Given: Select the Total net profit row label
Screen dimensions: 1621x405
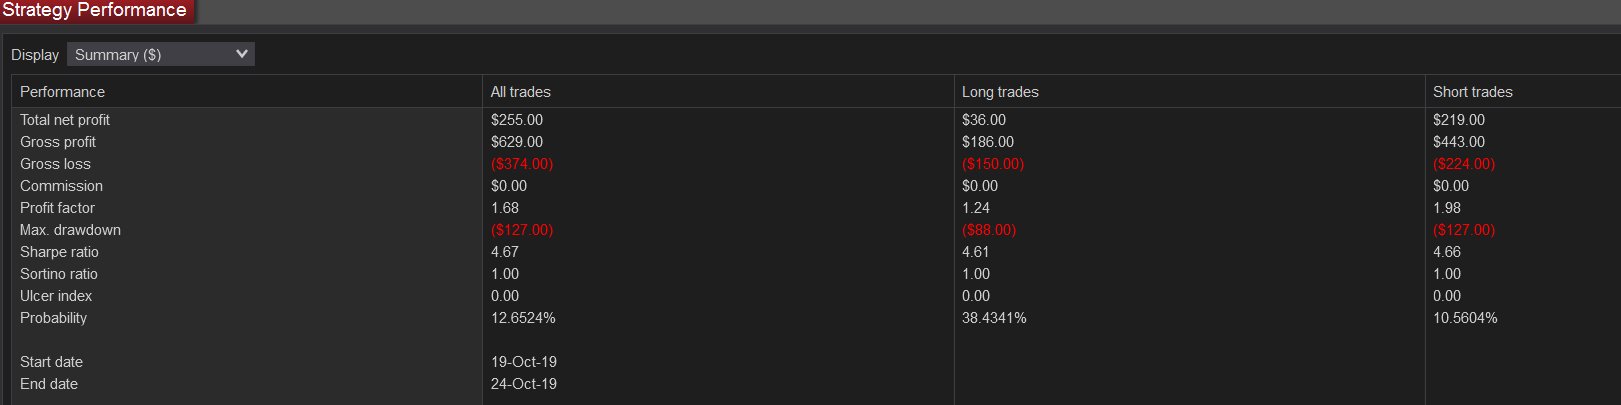Looking at the screenshot, I should pyautogui.click(x=65, y=120).
